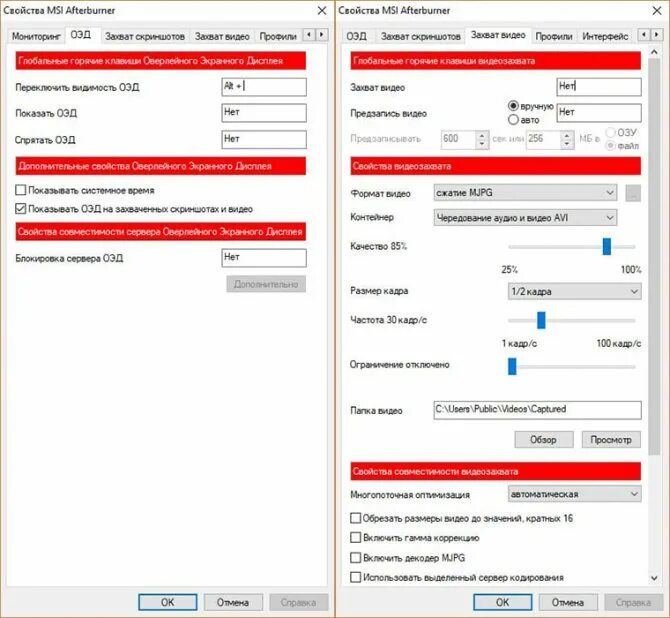Select ОЗУ radio option

(611, 132)
